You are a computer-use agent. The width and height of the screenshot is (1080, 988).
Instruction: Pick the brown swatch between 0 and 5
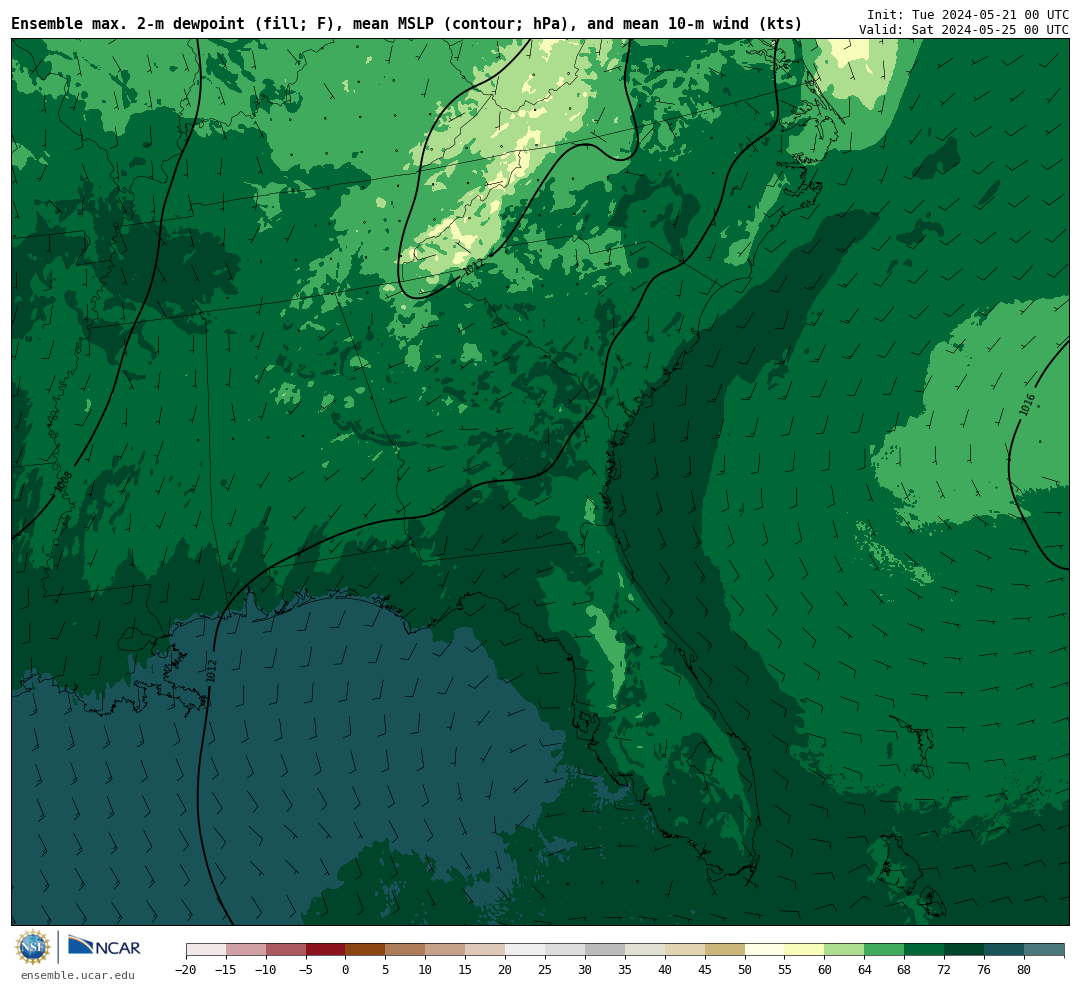click(366, 950)
